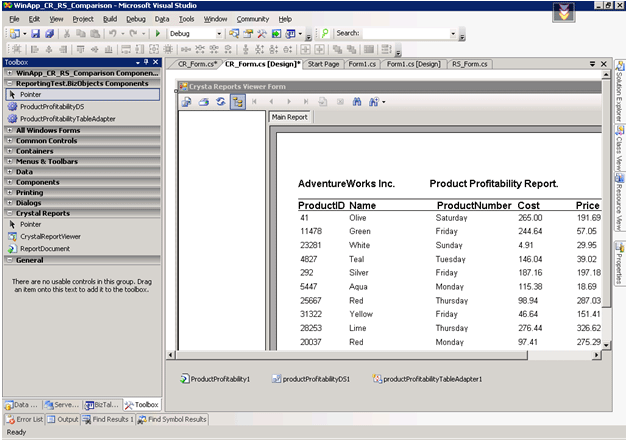Close the active document tab
This screenshot has height=441, width=629.
pyautogui.click(x=604, y=64)
